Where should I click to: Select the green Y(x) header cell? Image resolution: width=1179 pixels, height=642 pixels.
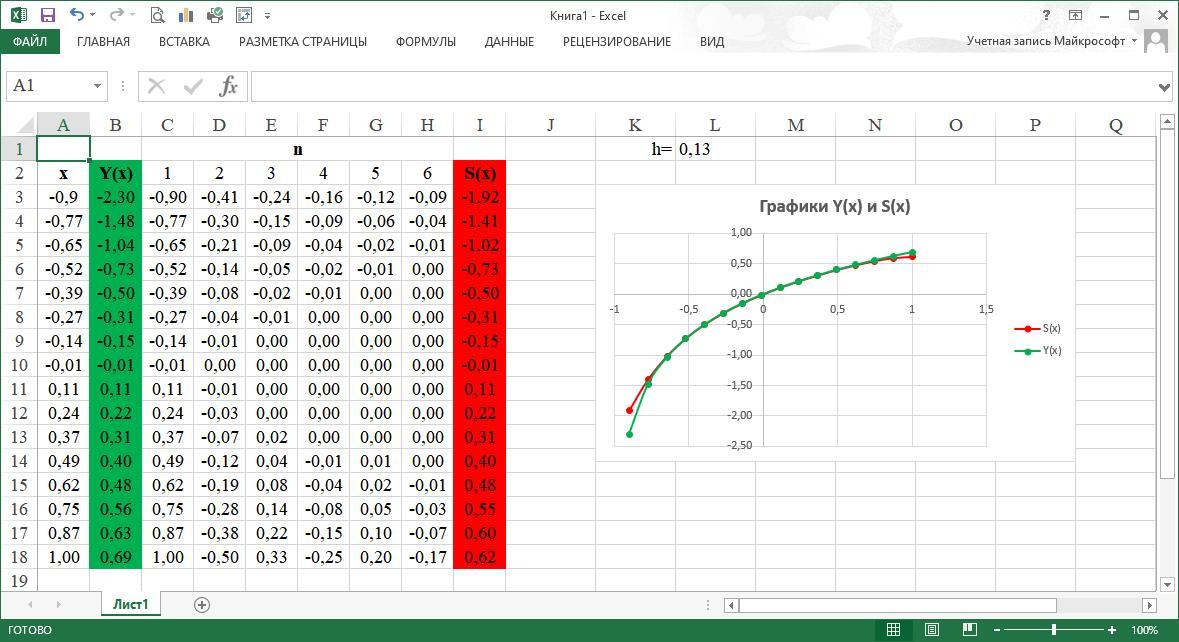pos(115,173)
